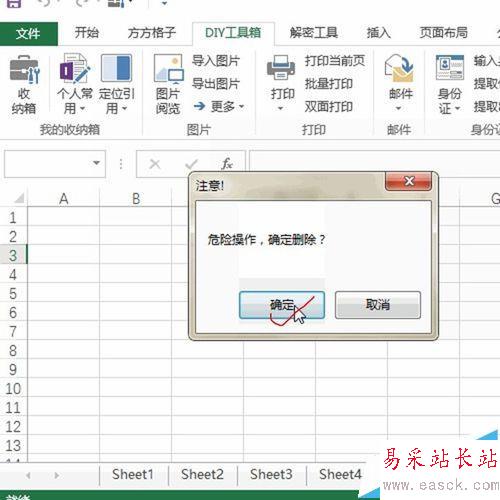Select row 10 header

(13, 389)
